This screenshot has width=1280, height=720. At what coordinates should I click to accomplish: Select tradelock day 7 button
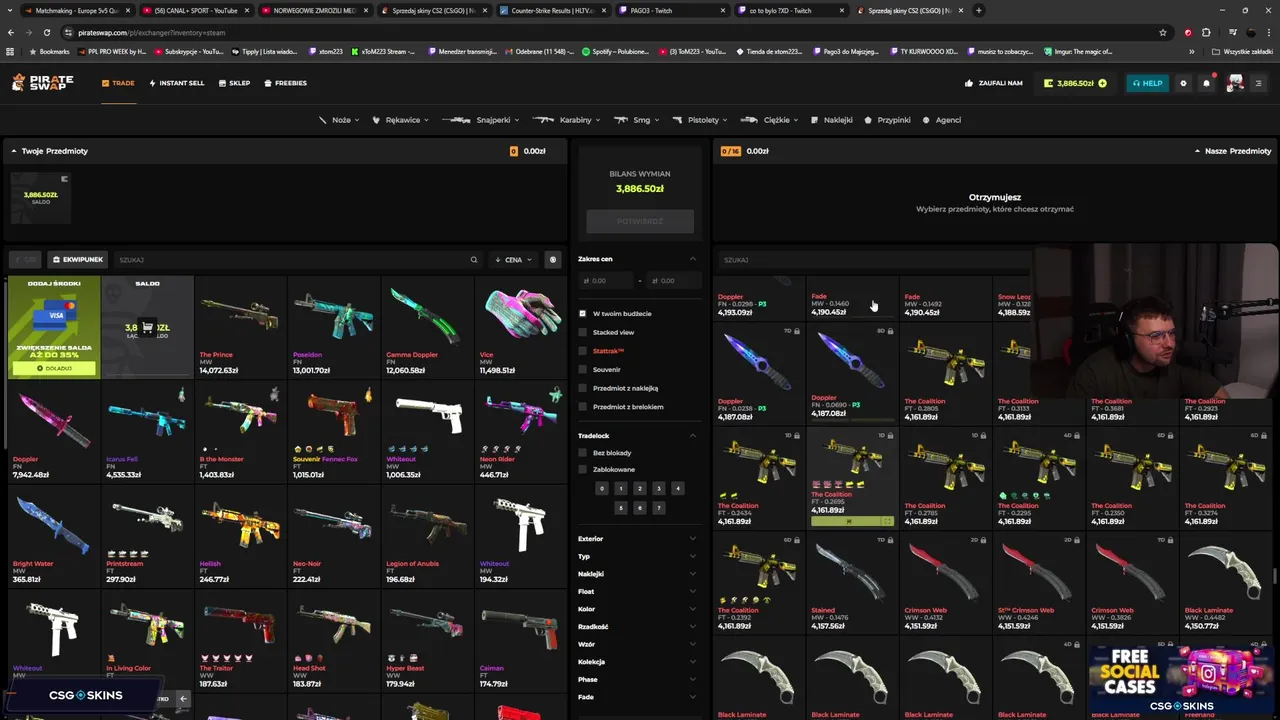(x=658, y=508)
